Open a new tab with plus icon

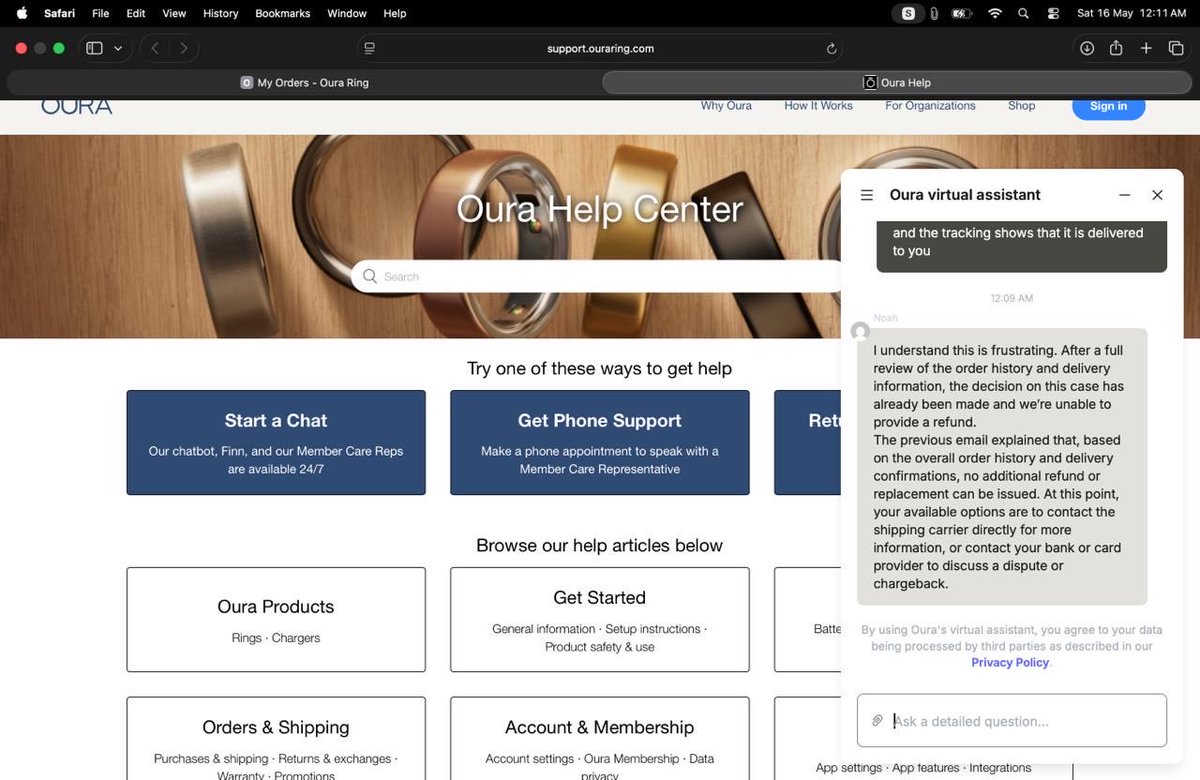click(1147, 48)
